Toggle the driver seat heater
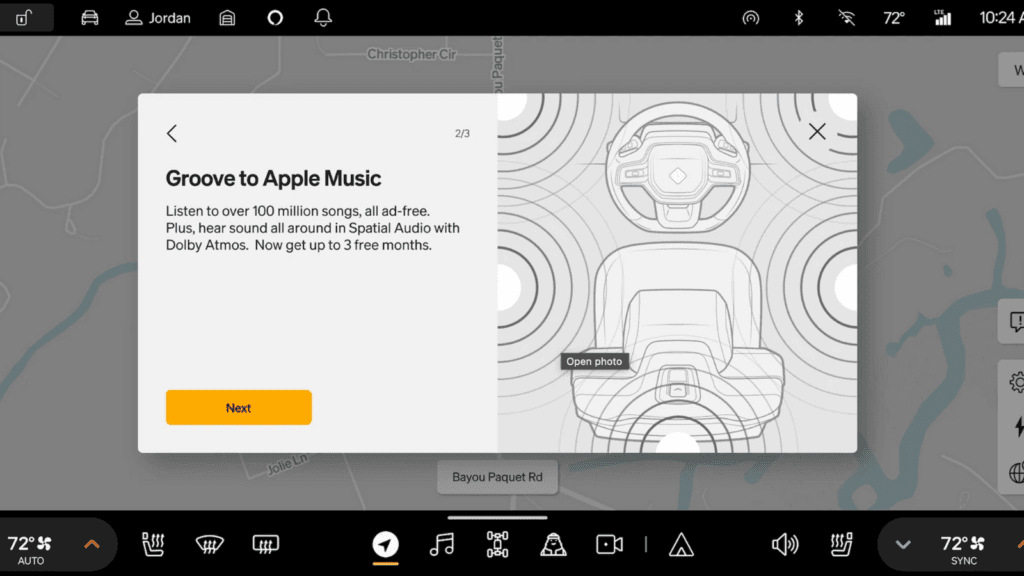The image size is (1024, 576). 154,544
